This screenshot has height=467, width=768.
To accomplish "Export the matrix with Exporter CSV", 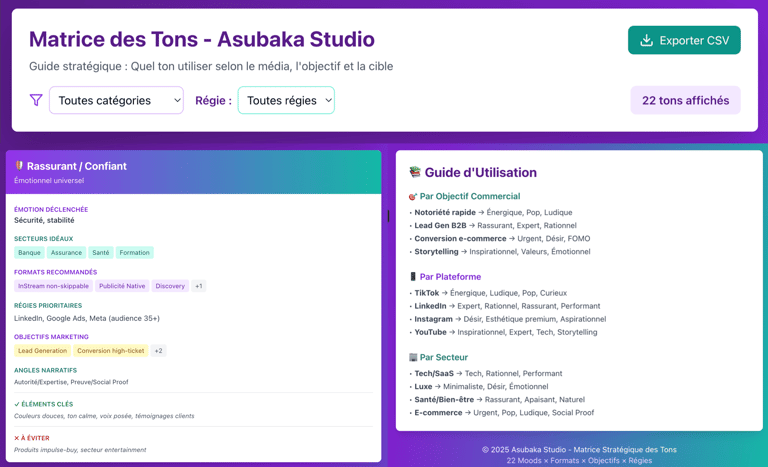I will [684, 40].
